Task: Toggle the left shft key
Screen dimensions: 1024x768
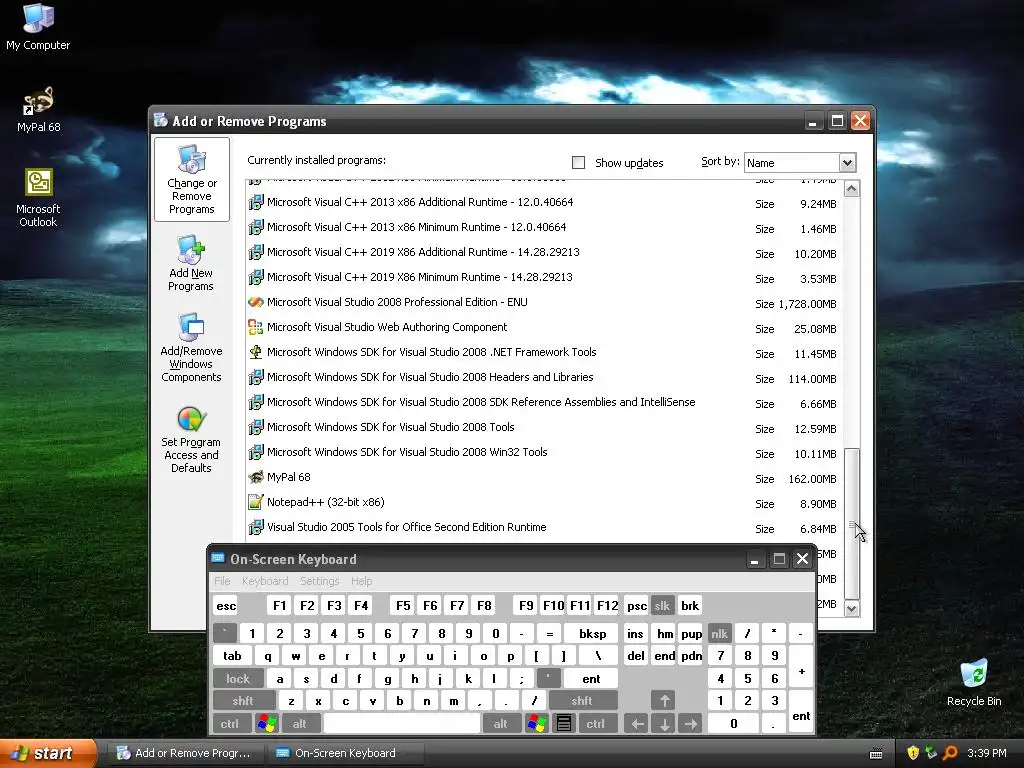Action: pos(244,701)
